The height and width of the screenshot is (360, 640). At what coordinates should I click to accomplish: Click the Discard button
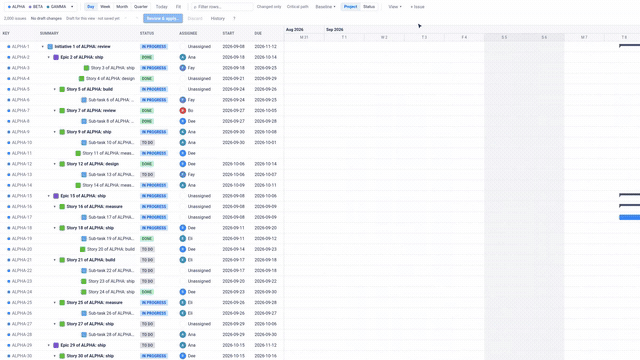coord(195,18)
